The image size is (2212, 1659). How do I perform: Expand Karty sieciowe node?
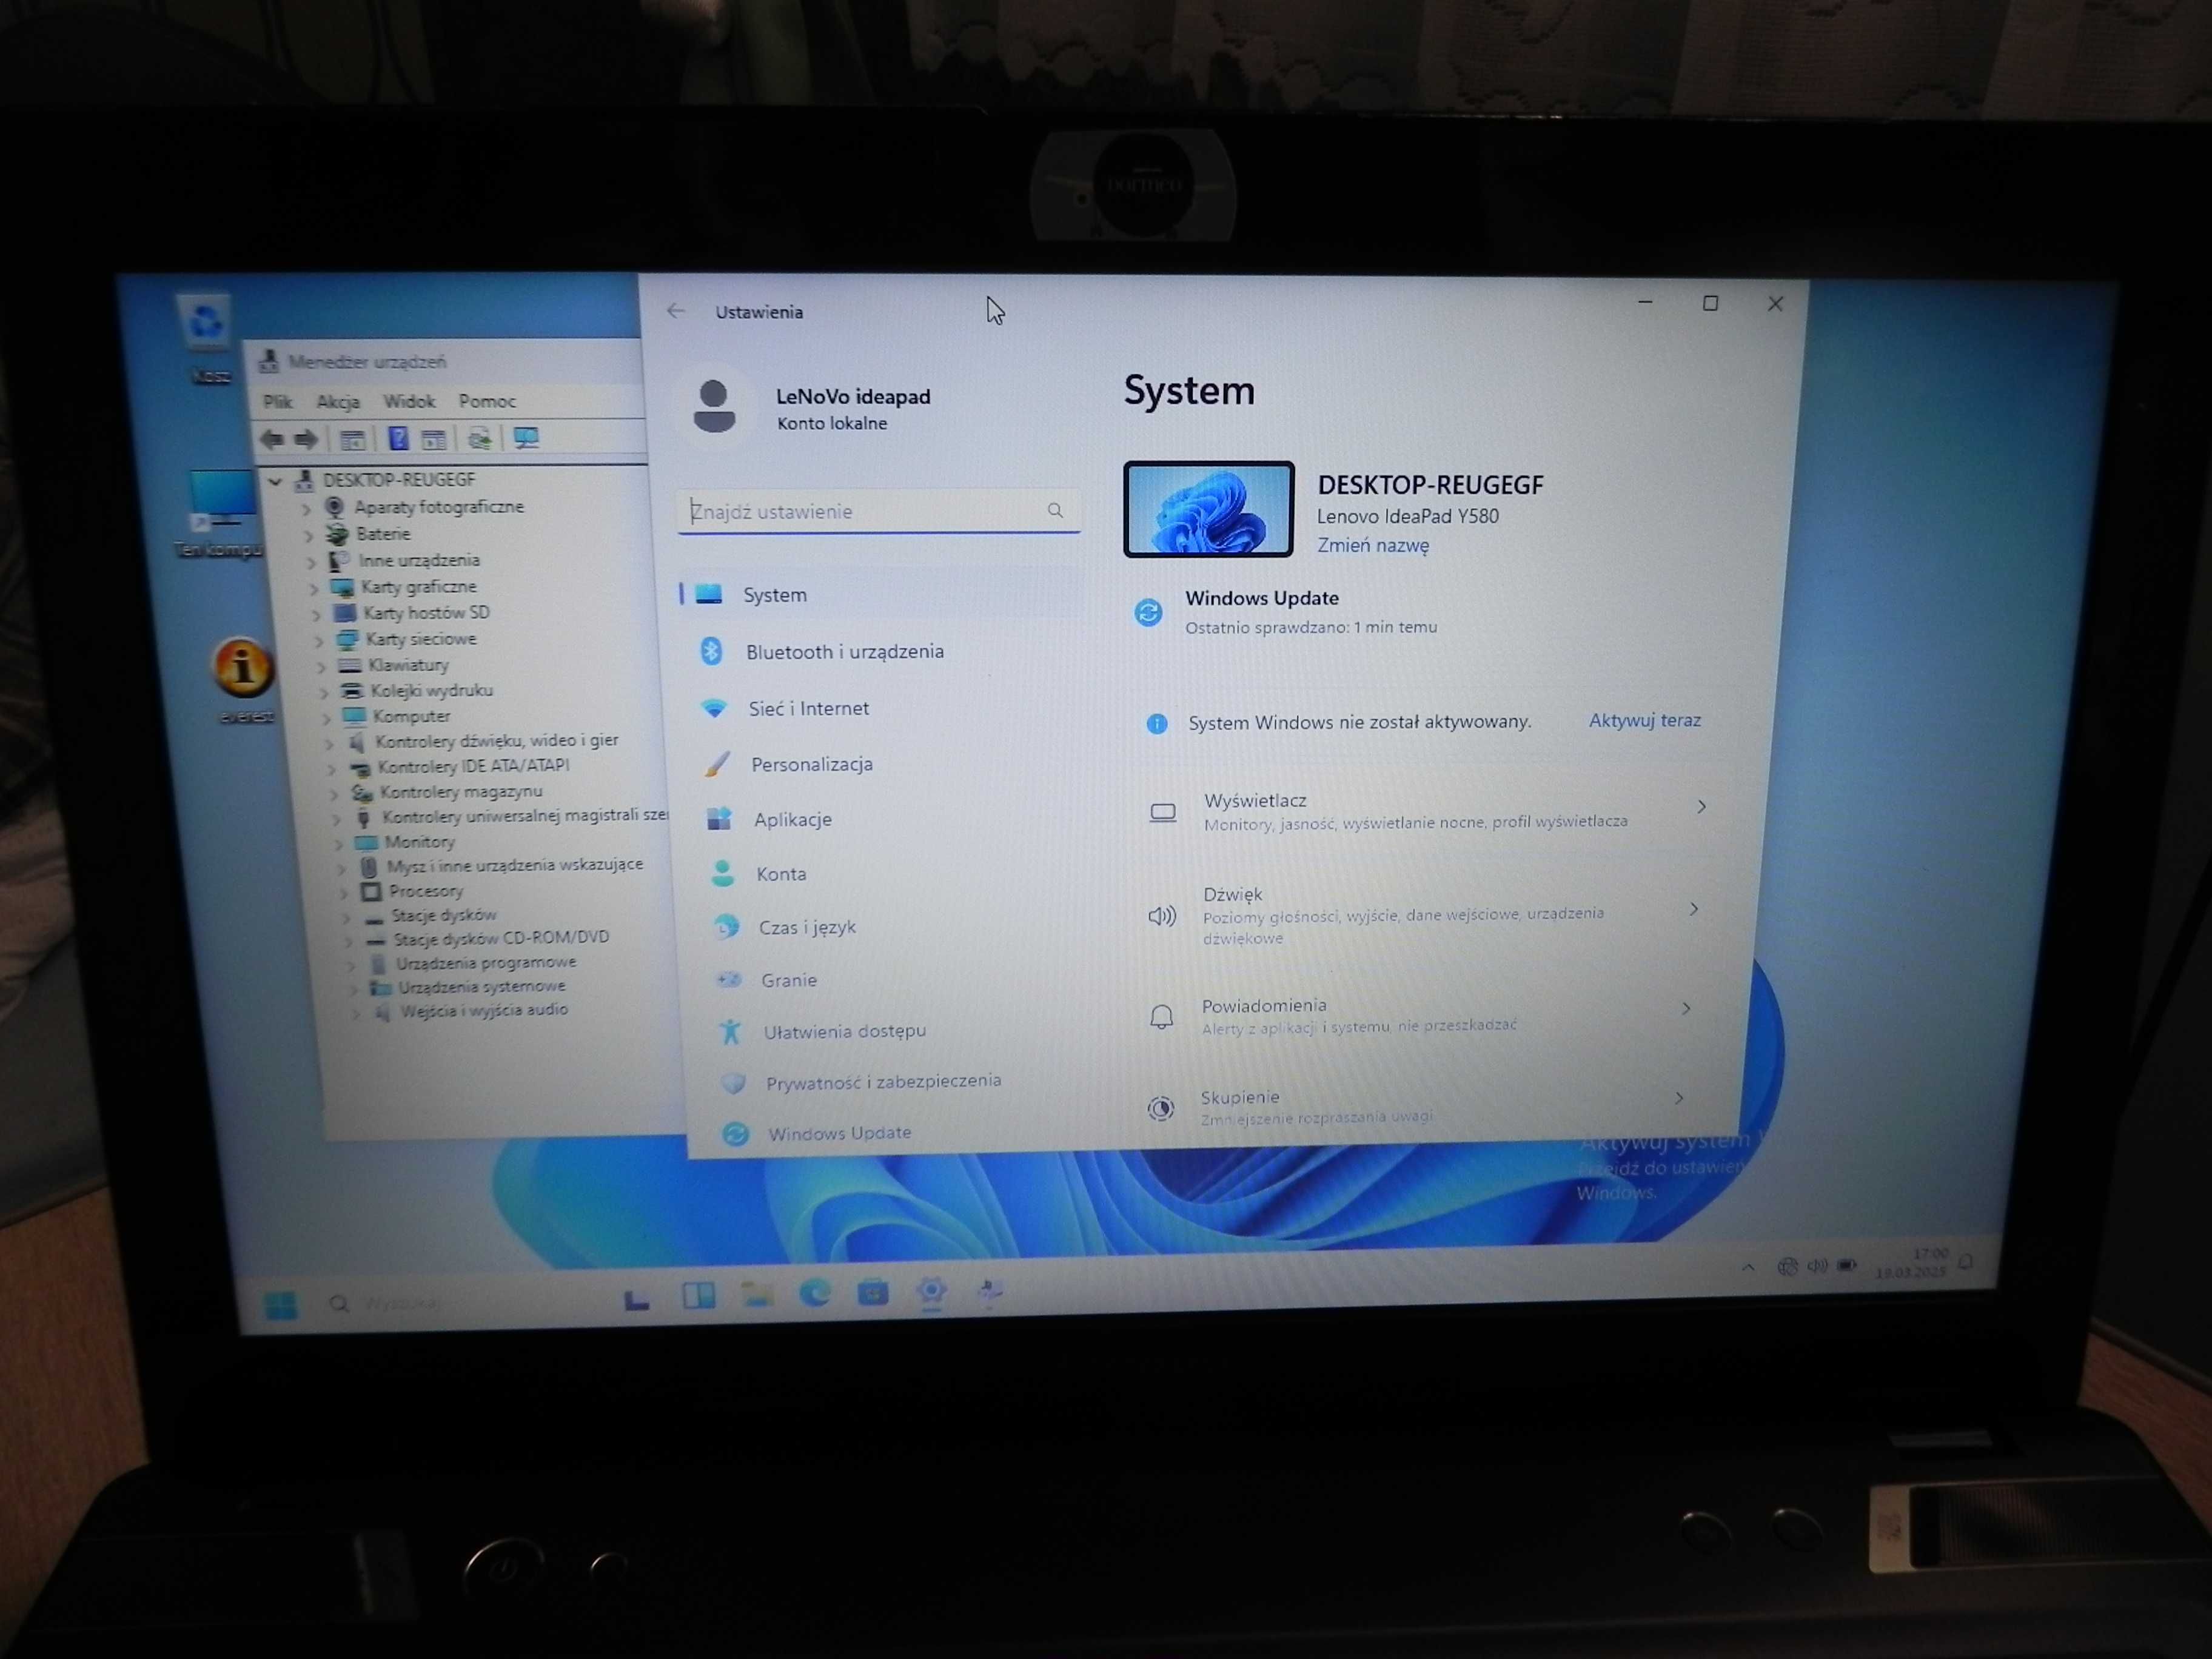pyautogui.click(x=318, y=640)
